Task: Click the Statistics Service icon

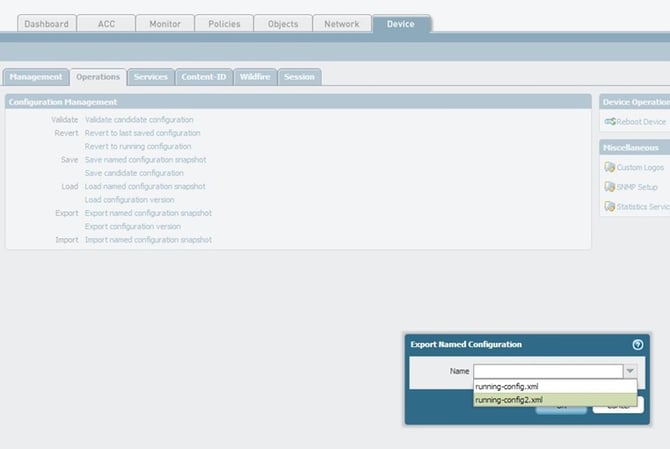Action: [x=609, y=206]
